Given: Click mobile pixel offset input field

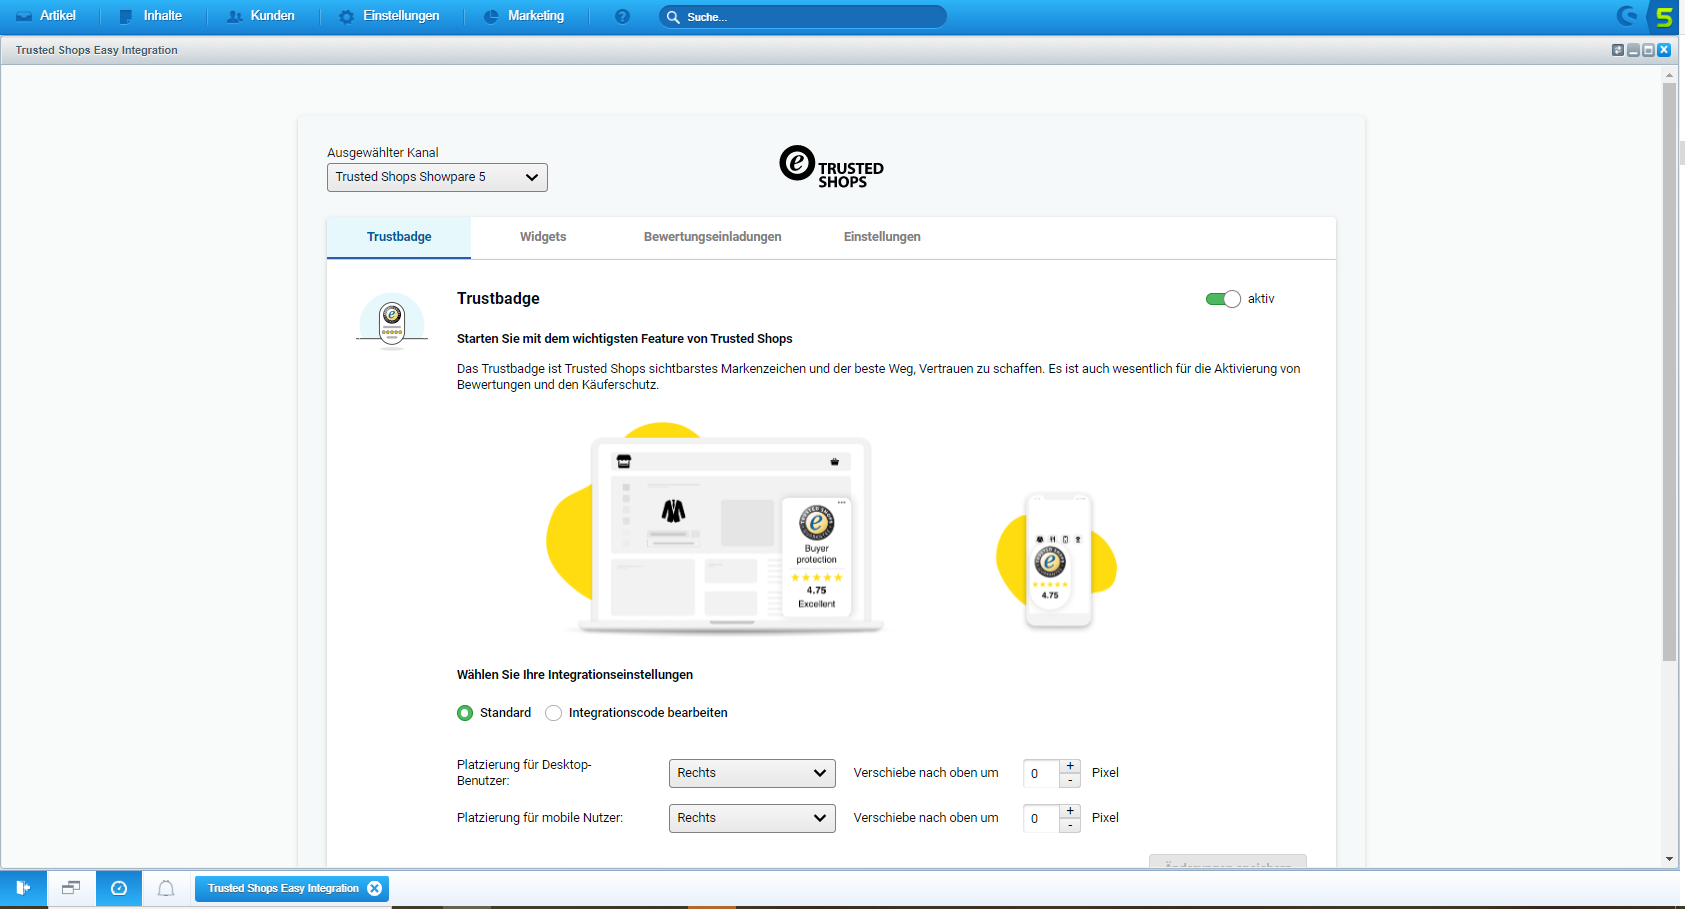Looking at the screenshot, I should pos(1041,818).
